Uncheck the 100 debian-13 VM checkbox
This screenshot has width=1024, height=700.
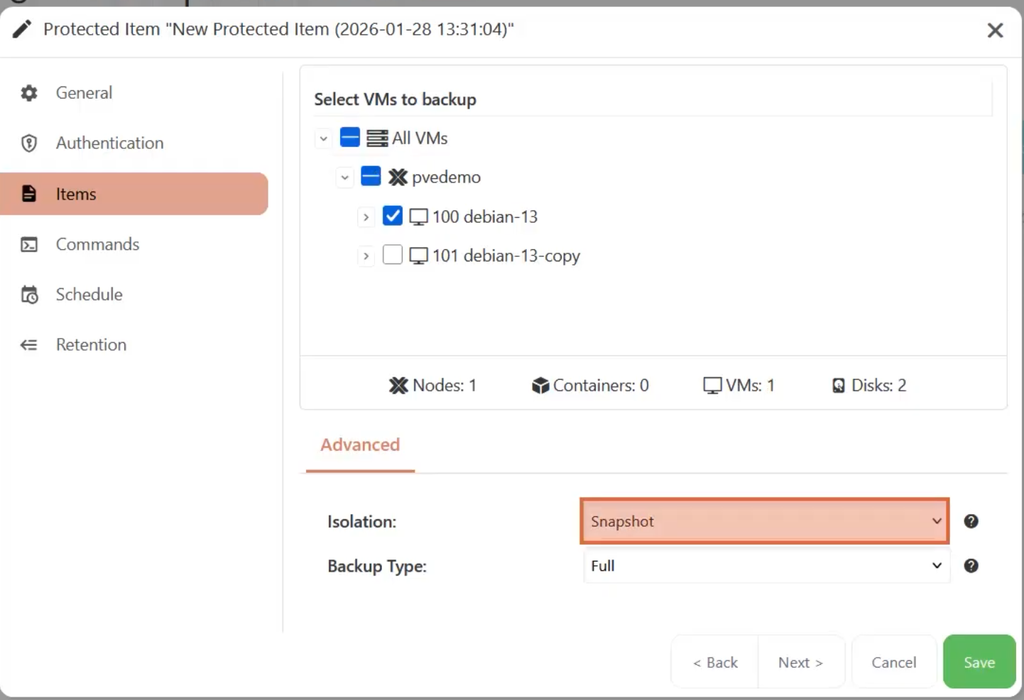click(392, 215)
